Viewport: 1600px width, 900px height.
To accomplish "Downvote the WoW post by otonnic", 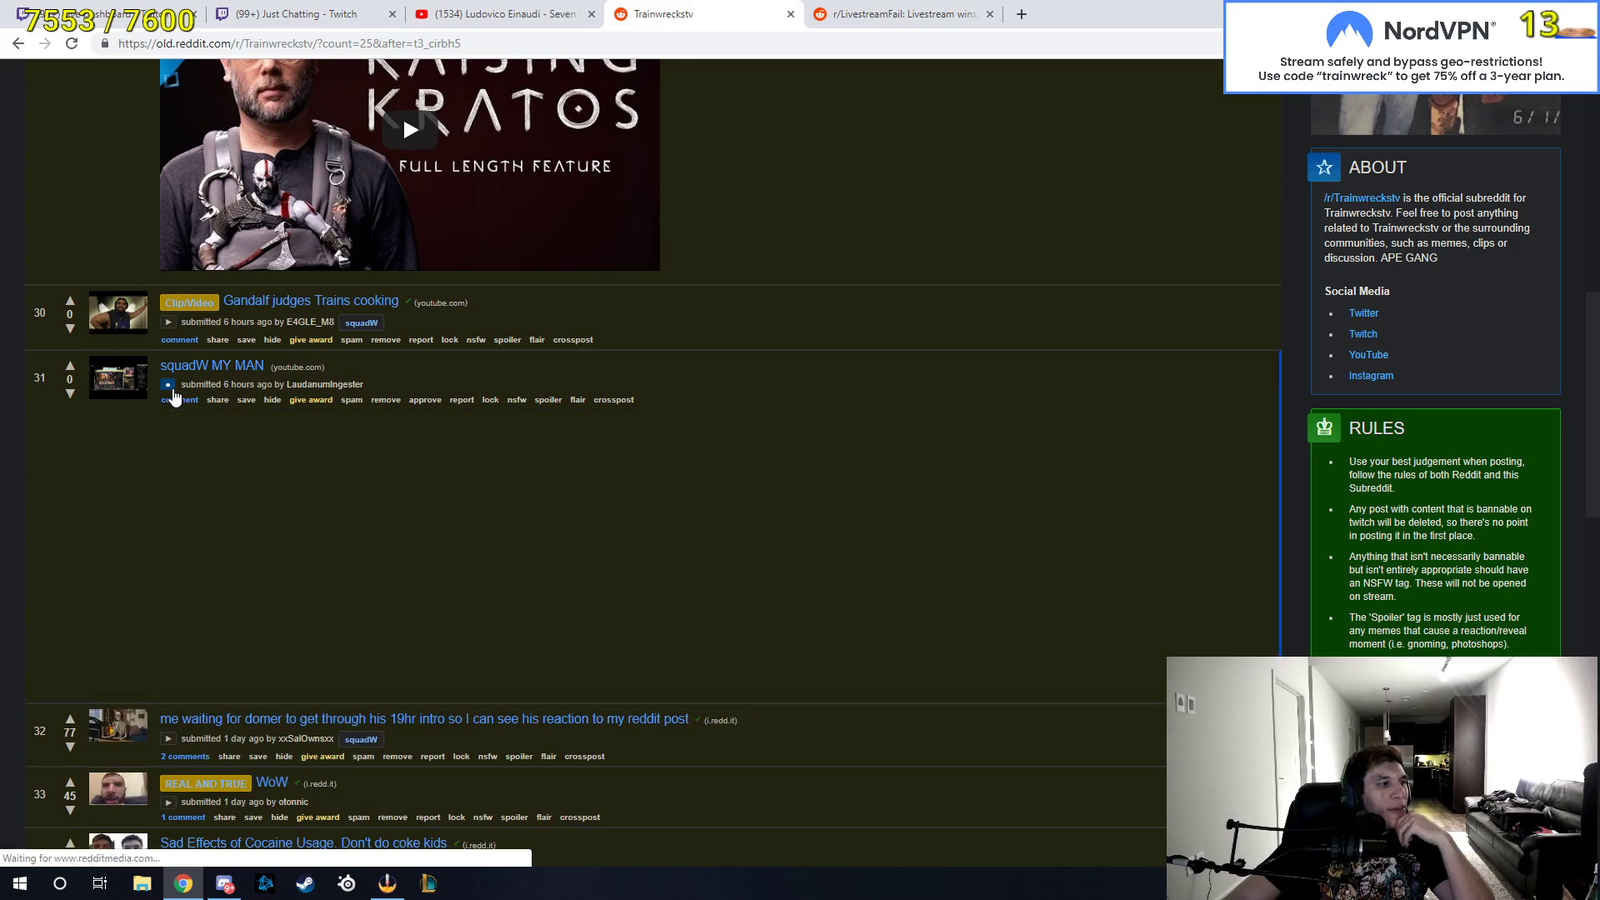I will pos(70,810).
